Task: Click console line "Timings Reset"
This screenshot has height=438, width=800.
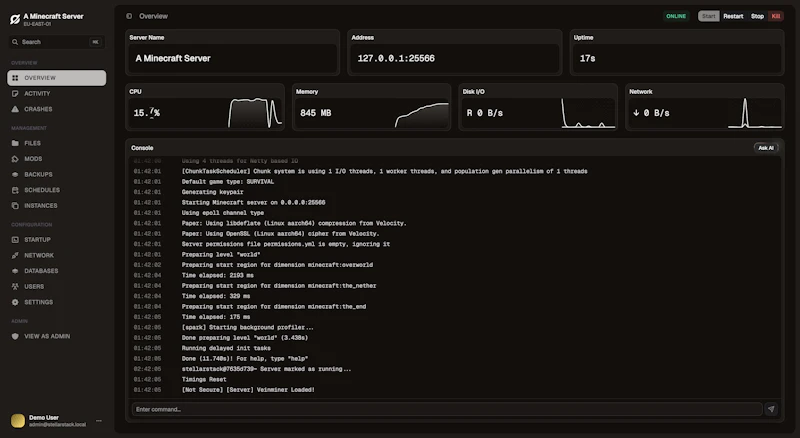Action: [x=204, y=379]
